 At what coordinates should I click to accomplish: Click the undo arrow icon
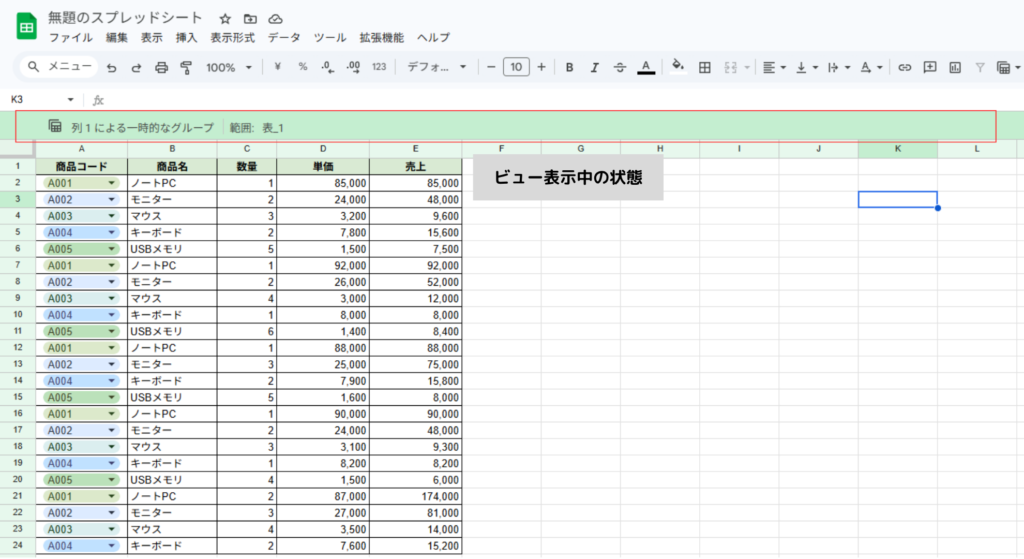tap(111, 68)
